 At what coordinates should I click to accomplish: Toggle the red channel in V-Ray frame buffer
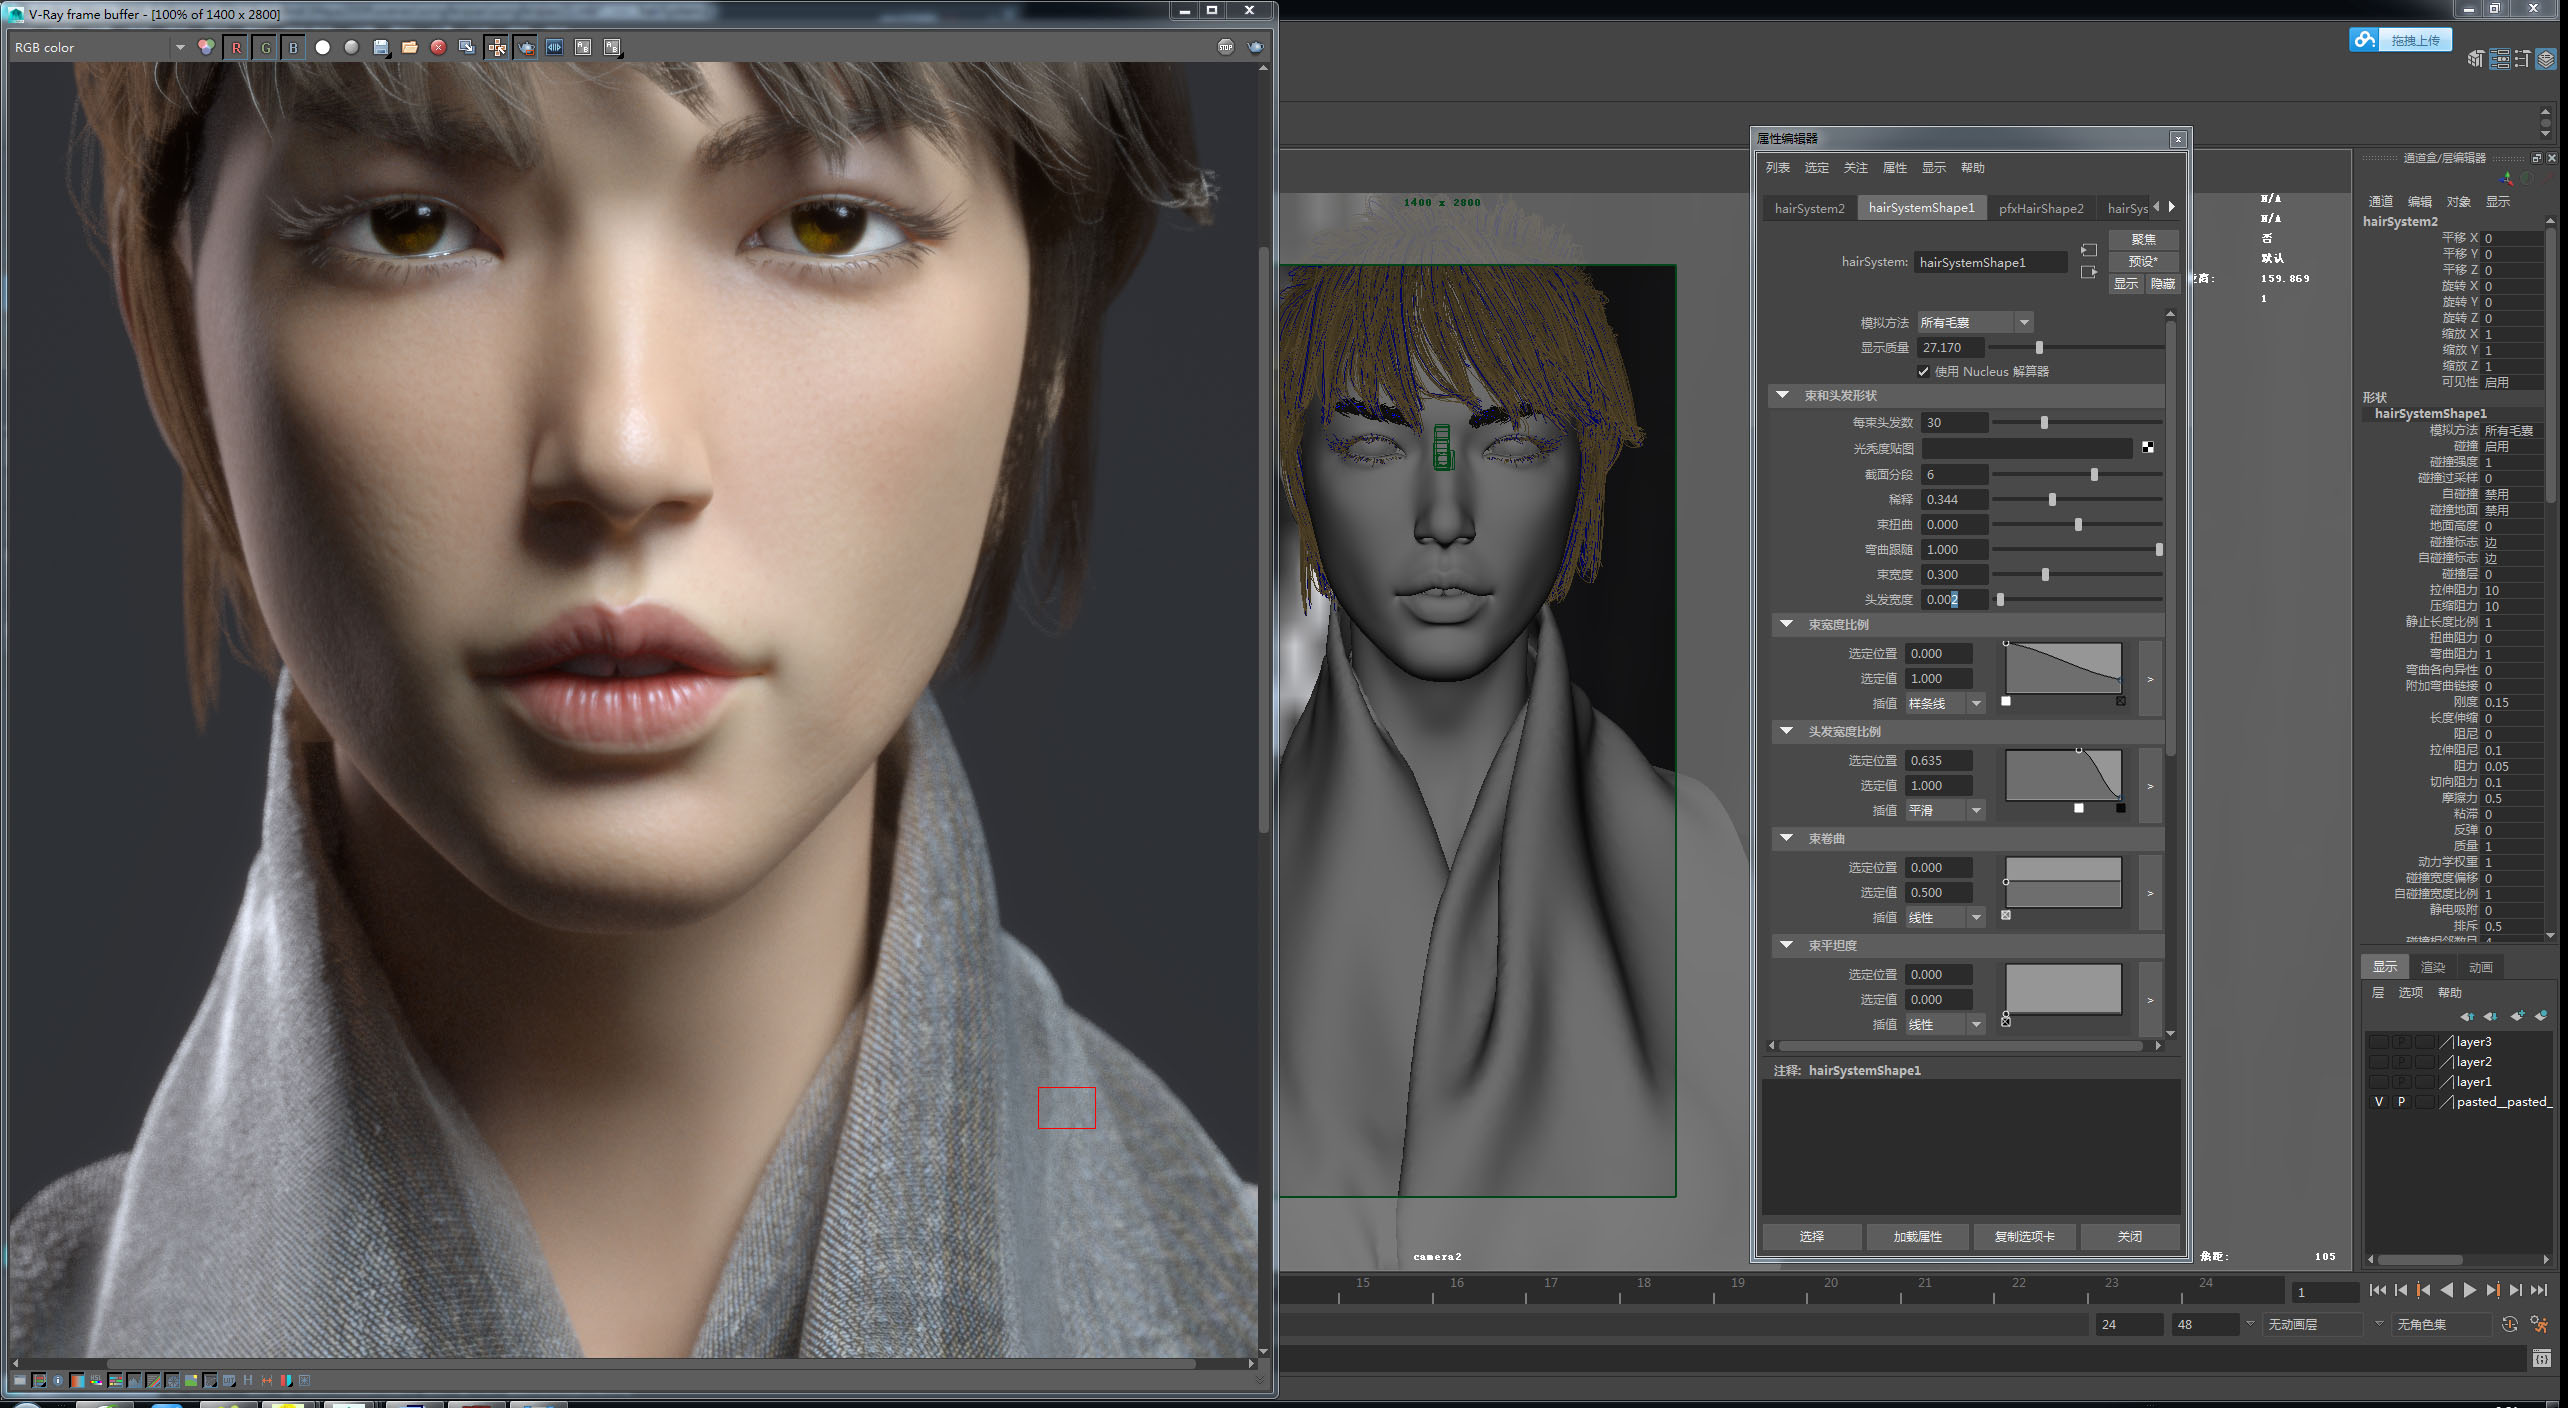(x=236, y=47)
